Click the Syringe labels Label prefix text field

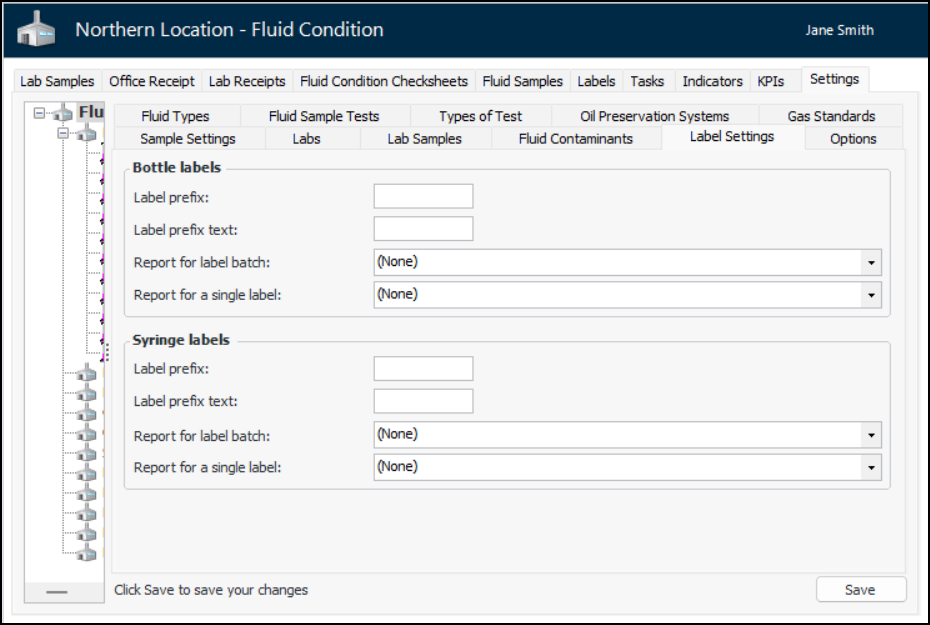(423, 402)
